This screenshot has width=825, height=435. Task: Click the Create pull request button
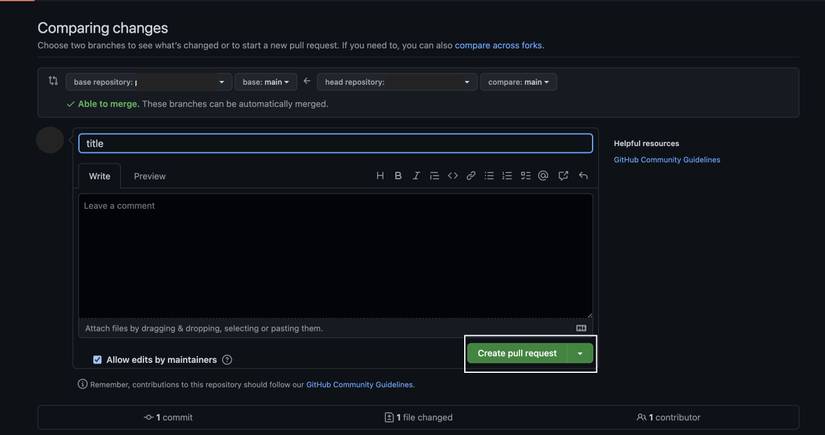(517, 353)
